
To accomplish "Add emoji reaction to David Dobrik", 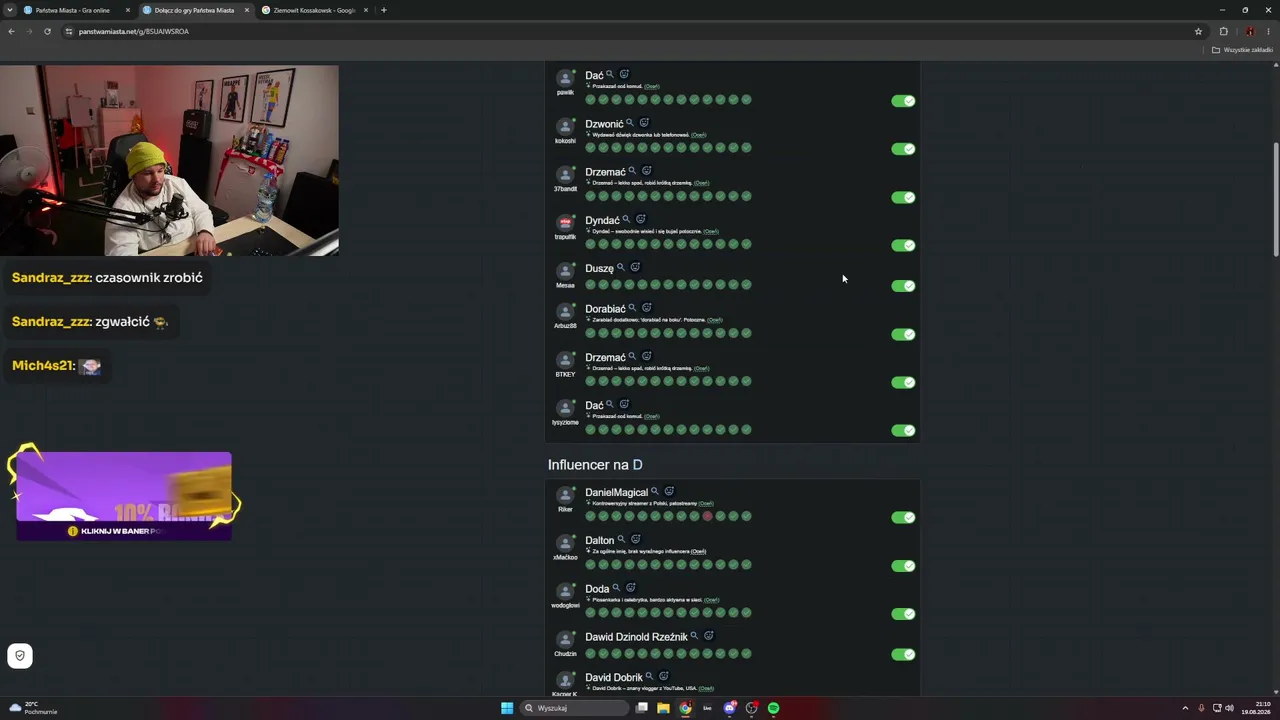I will tap(663, 676).
